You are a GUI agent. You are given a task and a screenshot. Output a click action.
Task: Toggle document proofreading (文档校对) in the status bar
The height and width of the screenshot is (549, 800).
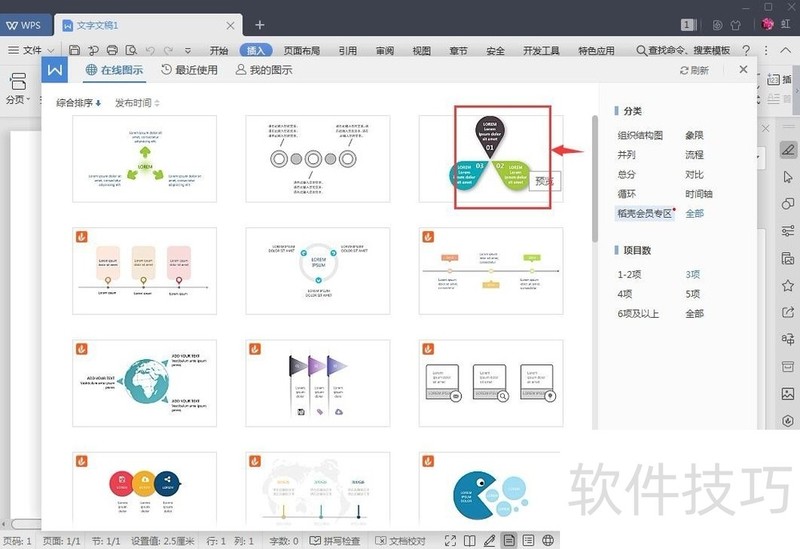pos(400,541)
